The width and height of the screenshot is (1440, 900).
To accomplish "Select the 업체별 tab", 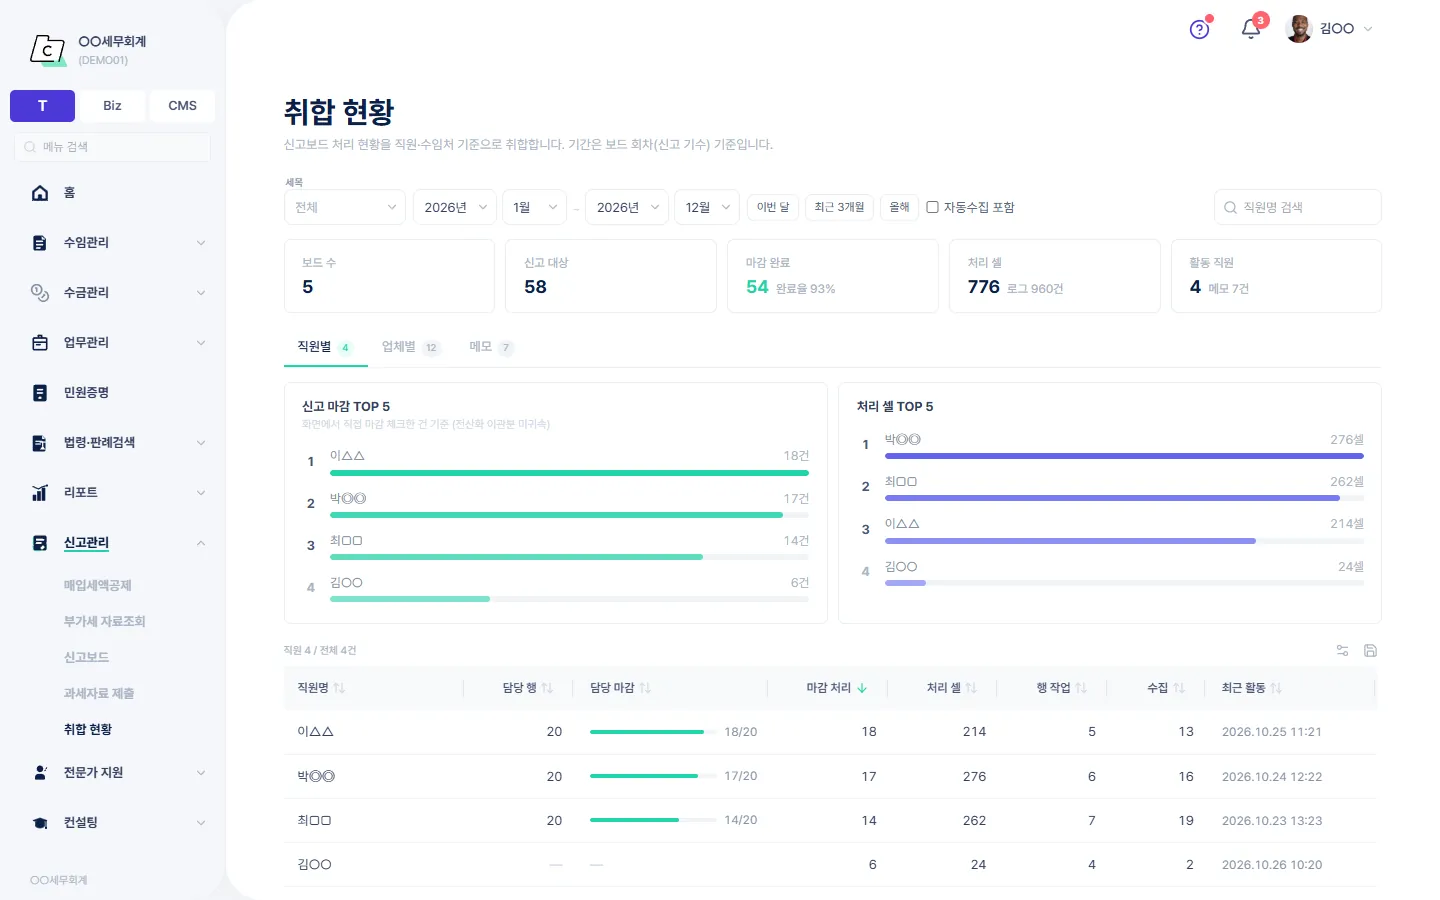I will (x=410, y=347).
